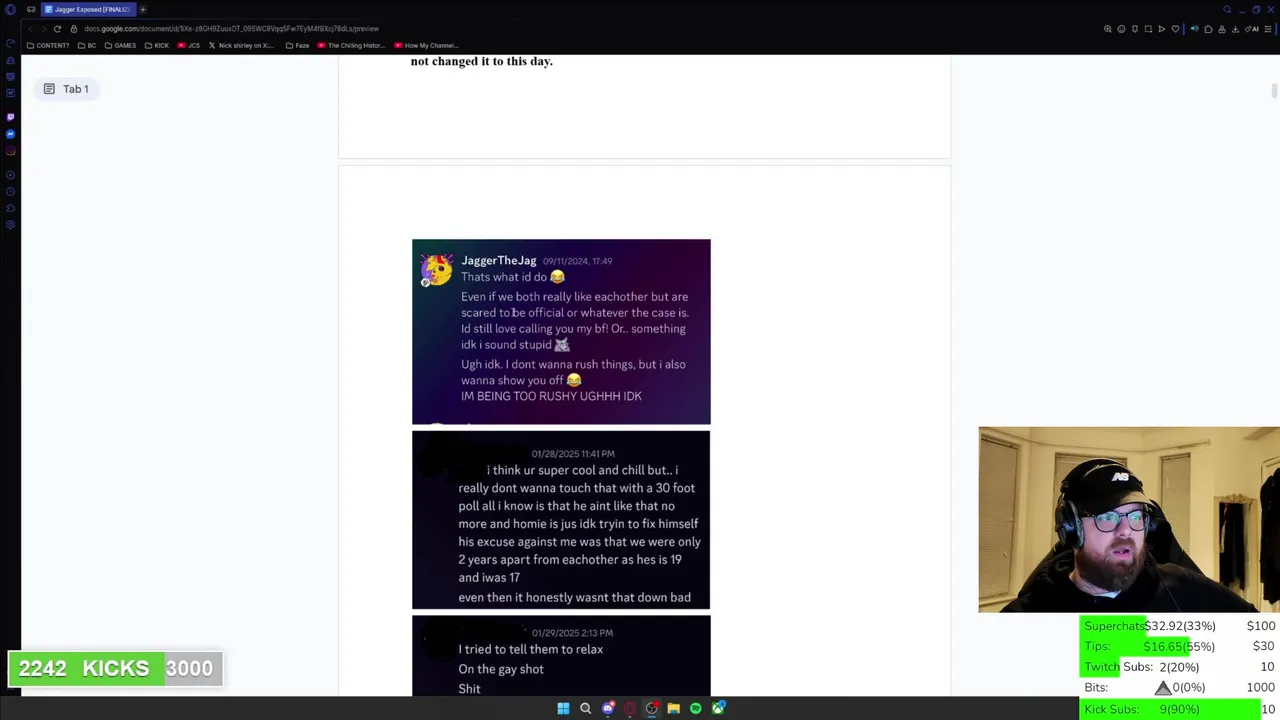Click the Tips $16.65 goal row

click(1180, 646)
